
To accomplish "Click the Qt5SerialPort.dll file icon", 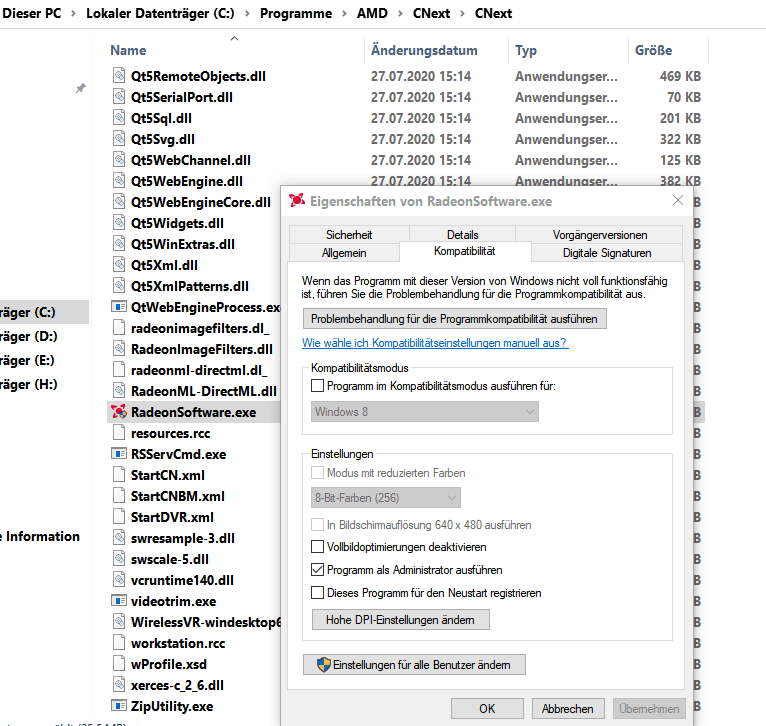I will point(119,97).
